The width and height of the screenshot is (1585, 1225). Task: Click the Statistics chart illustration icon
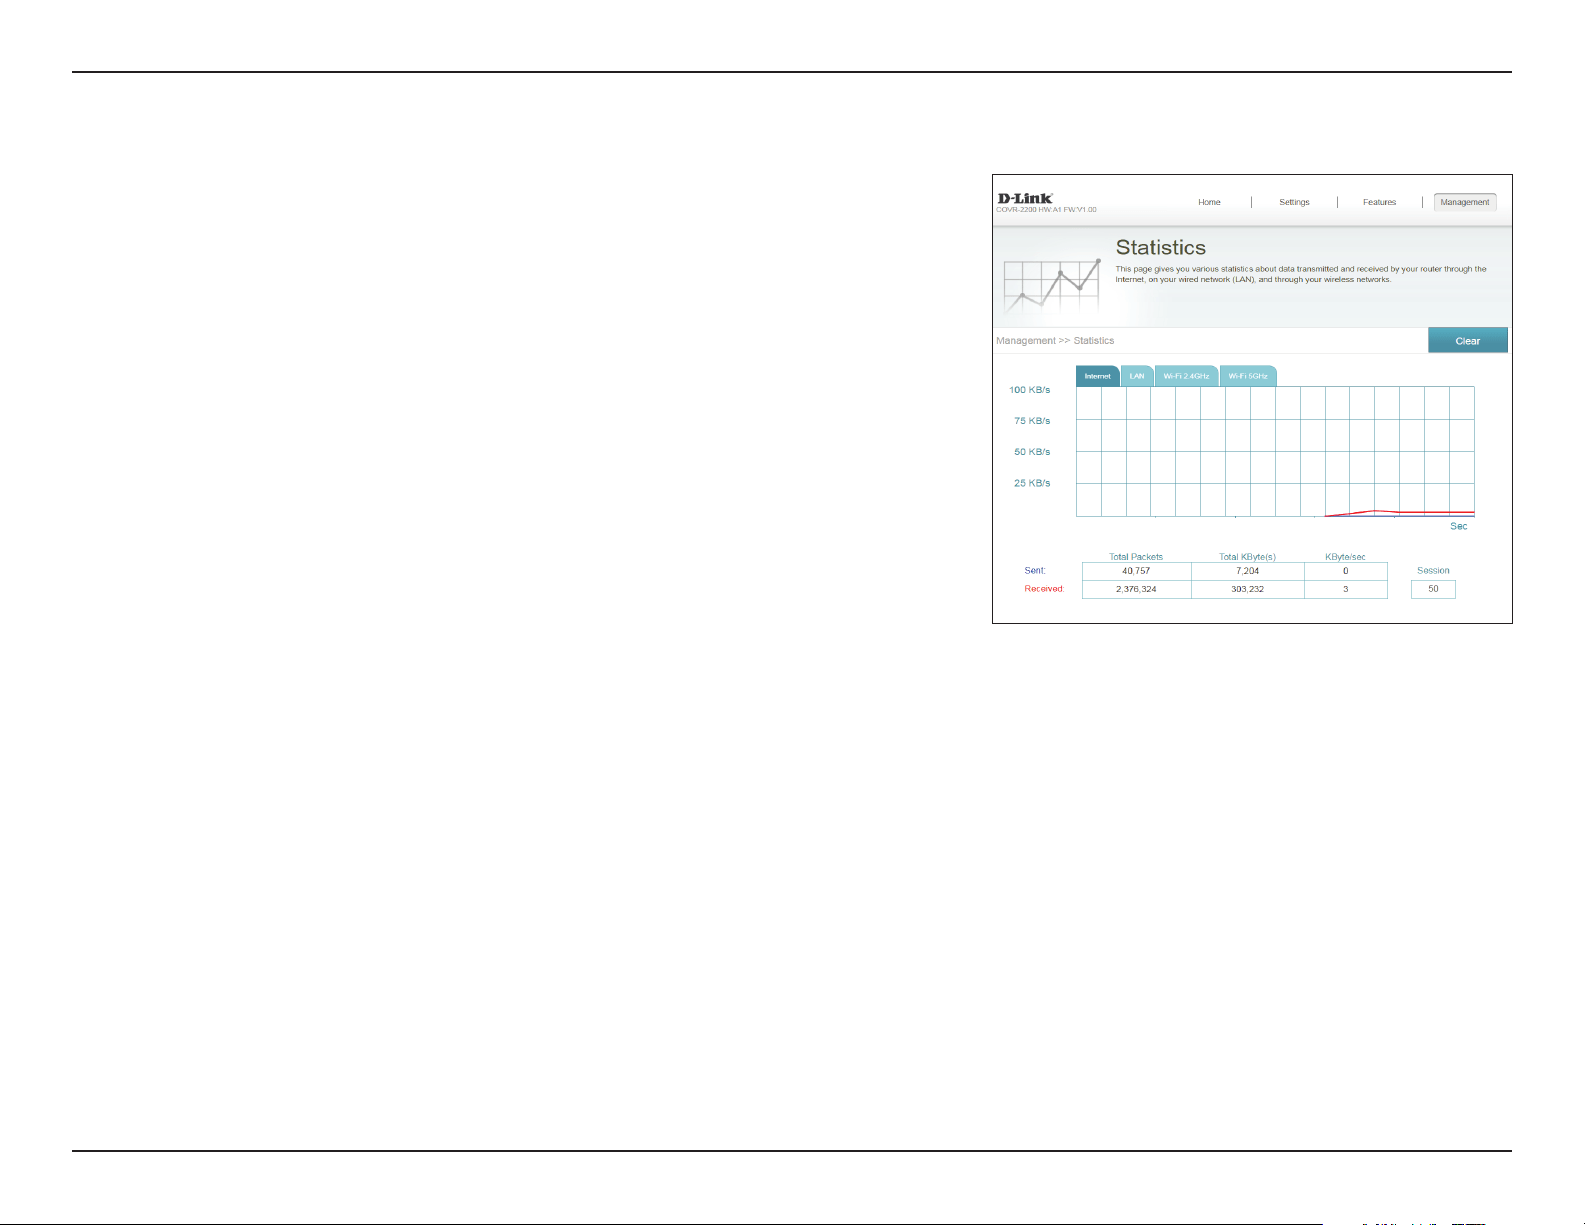[1051, 285]
